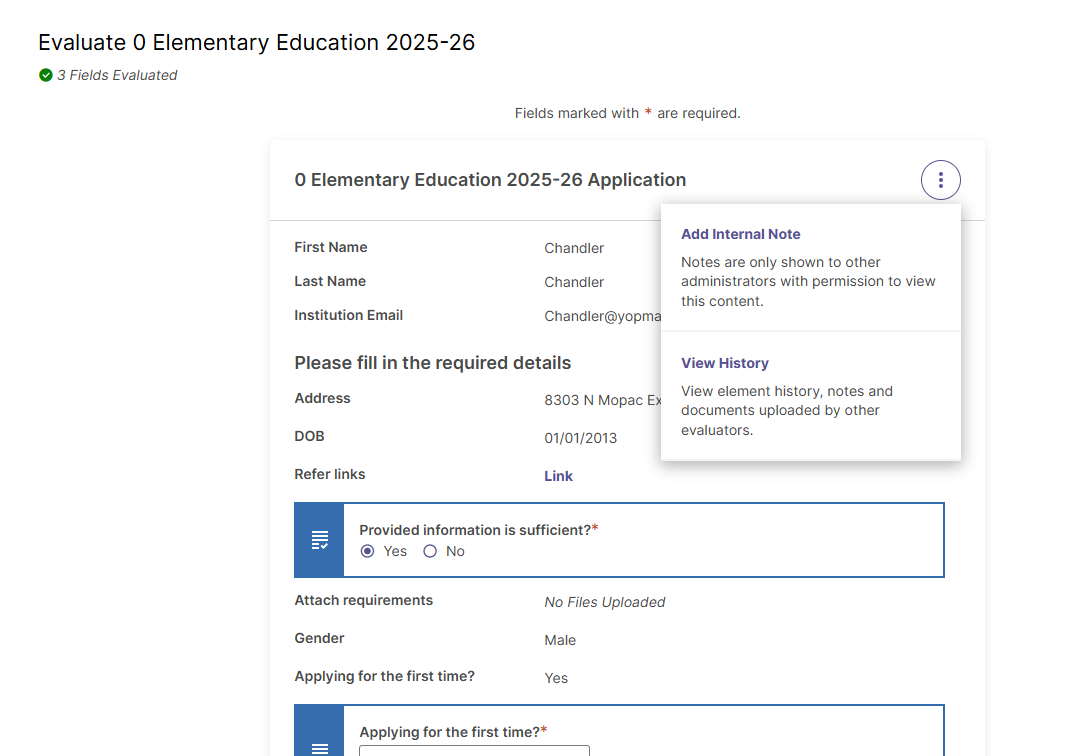Click the Applying for first time input box
1083x756 pixels.
click(475, 750)
